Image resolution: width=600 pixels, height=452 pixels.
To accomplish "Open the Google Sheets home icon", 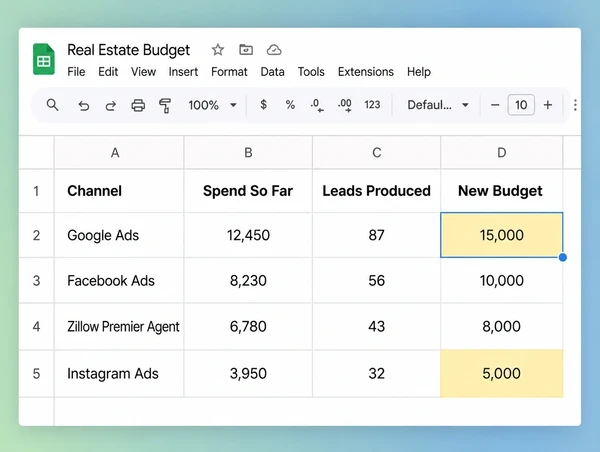I will (x=44, y=59).
